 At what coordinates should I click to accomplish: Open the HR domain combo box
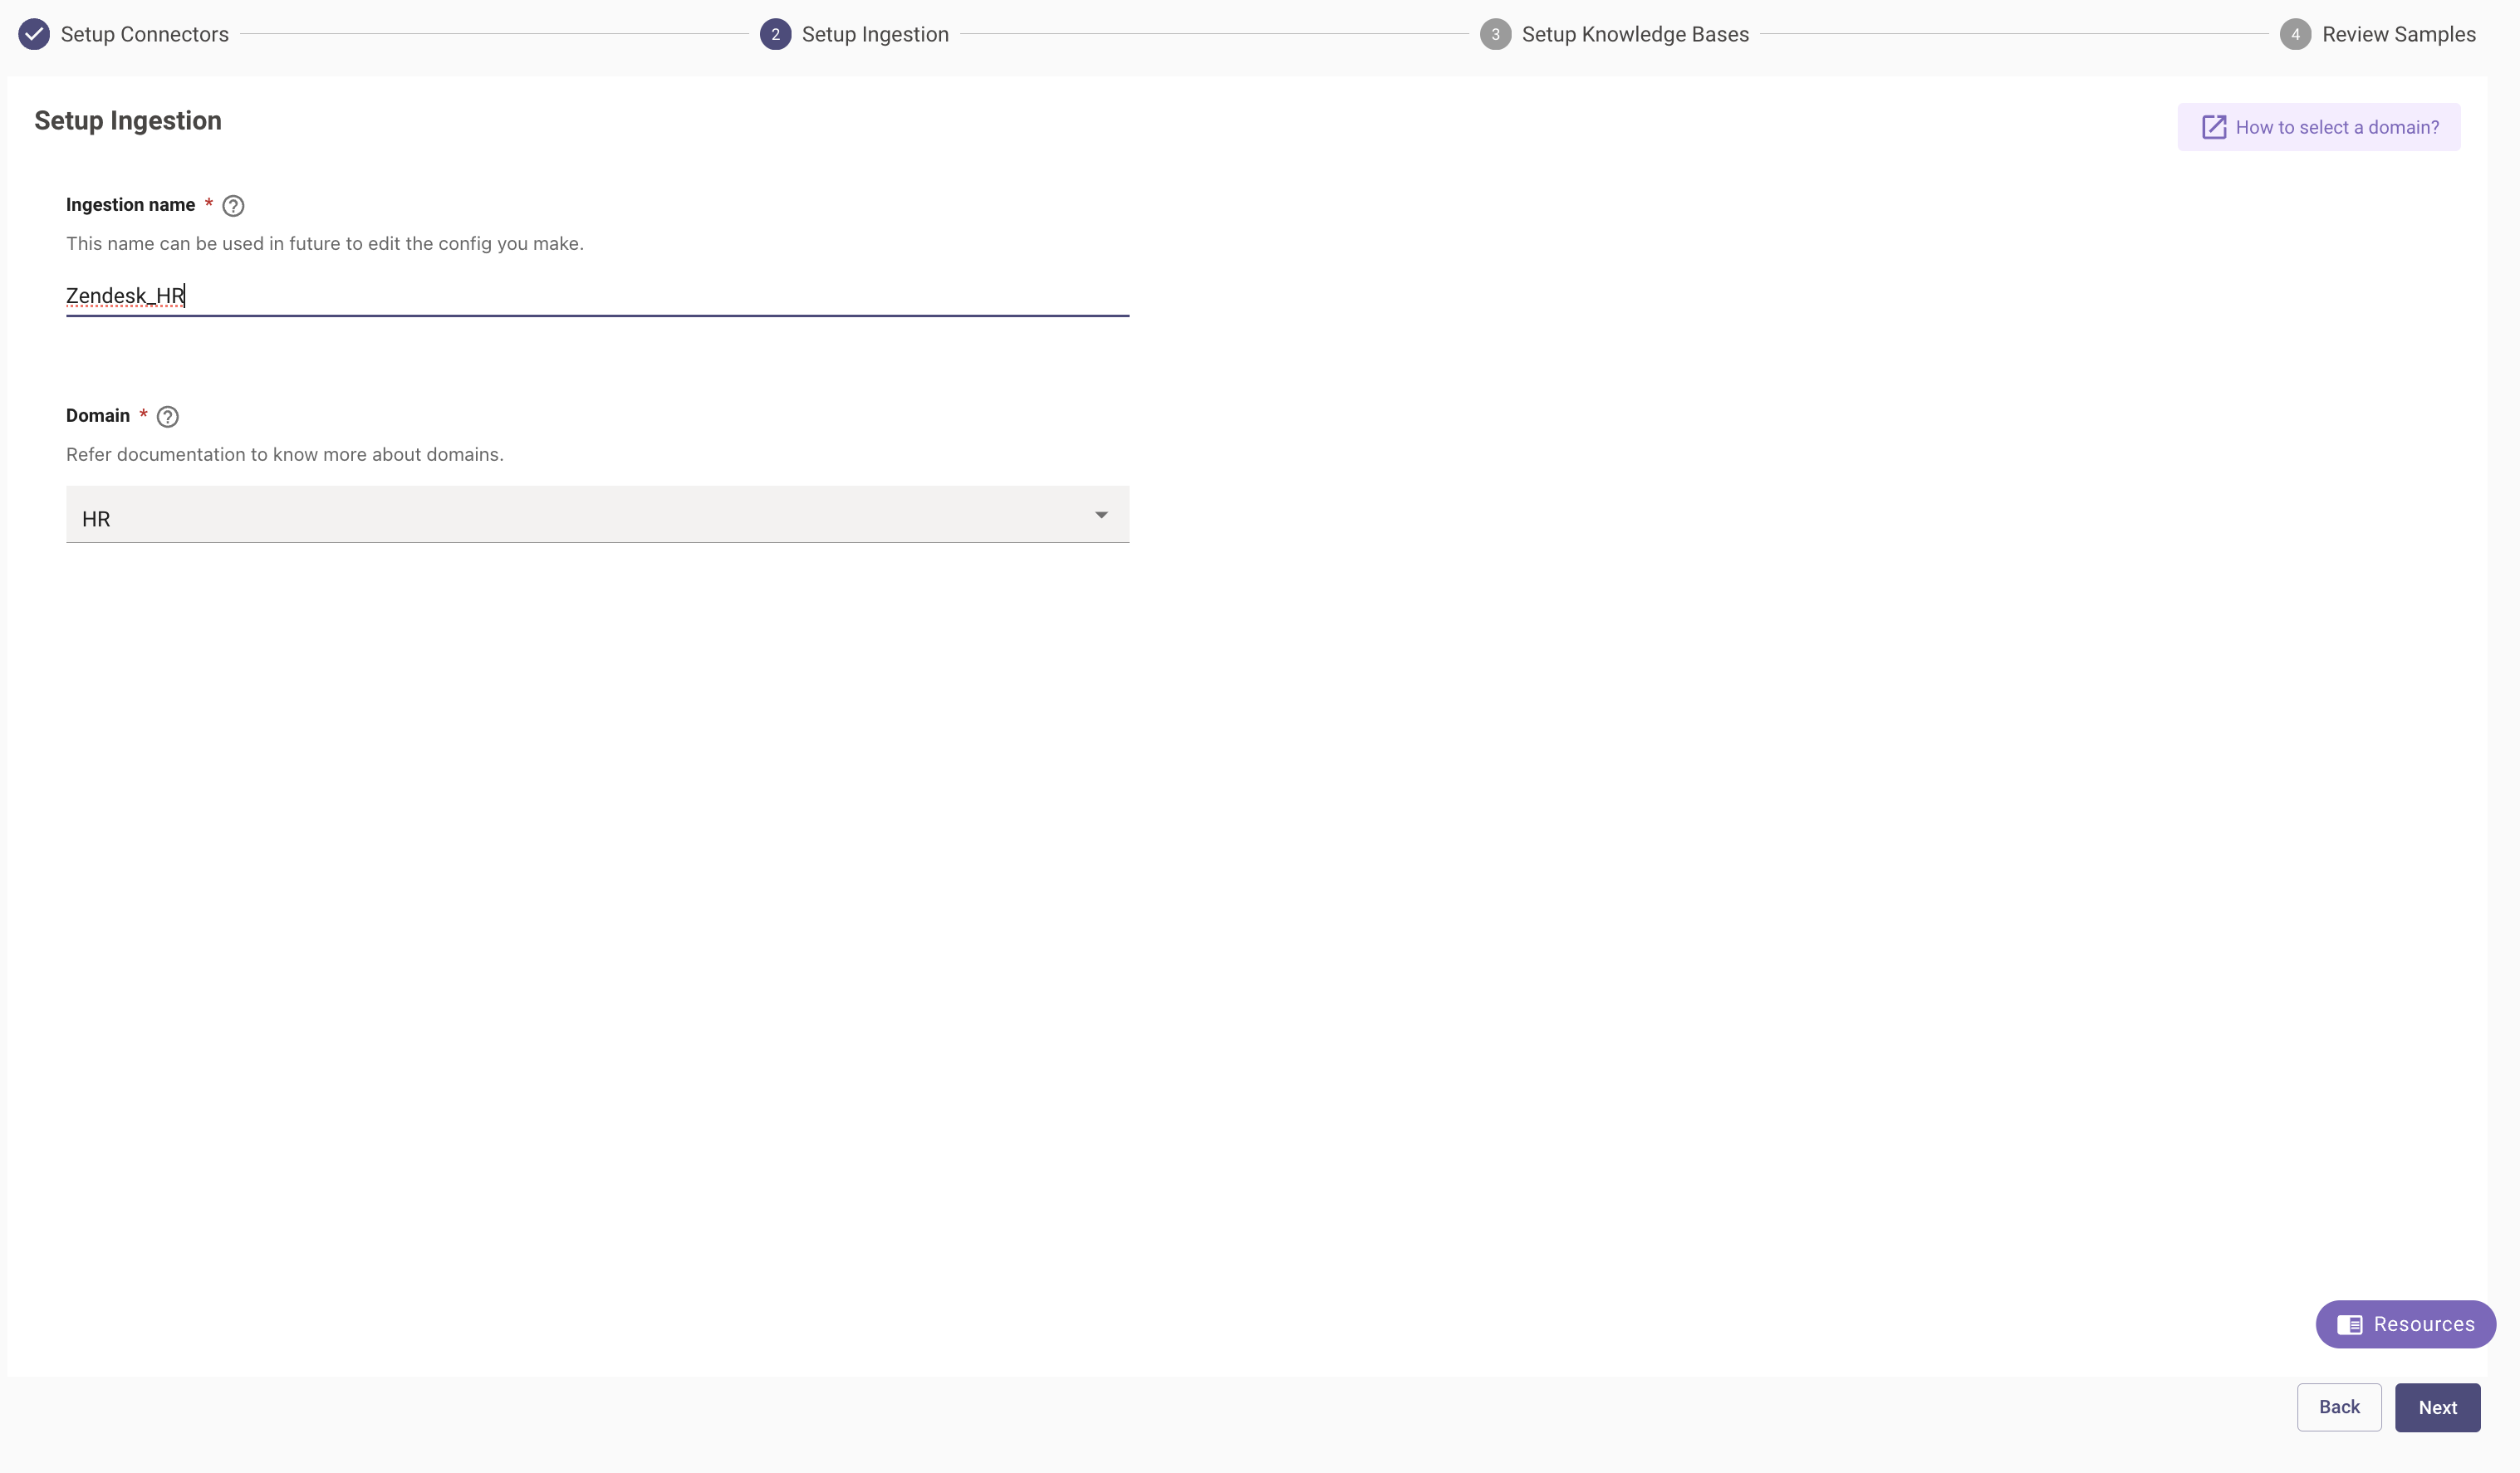coord(597,515)
